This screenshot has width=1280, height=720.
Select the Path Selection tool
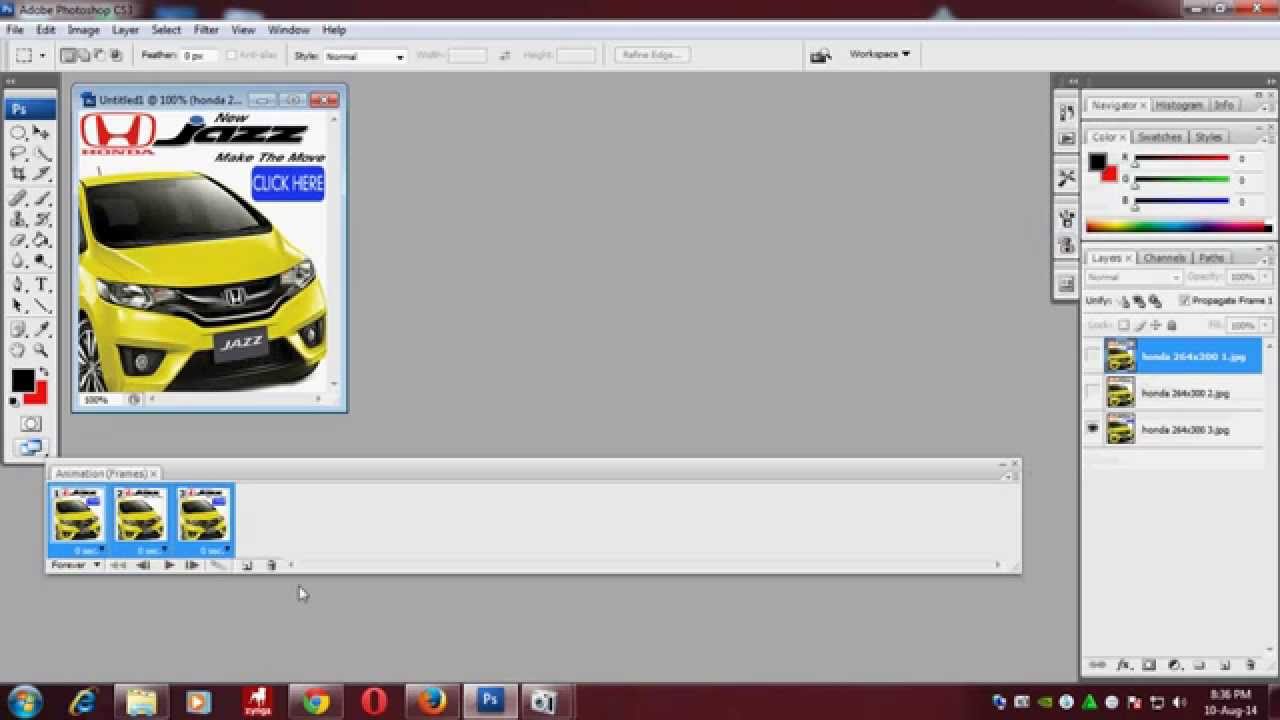18,305
